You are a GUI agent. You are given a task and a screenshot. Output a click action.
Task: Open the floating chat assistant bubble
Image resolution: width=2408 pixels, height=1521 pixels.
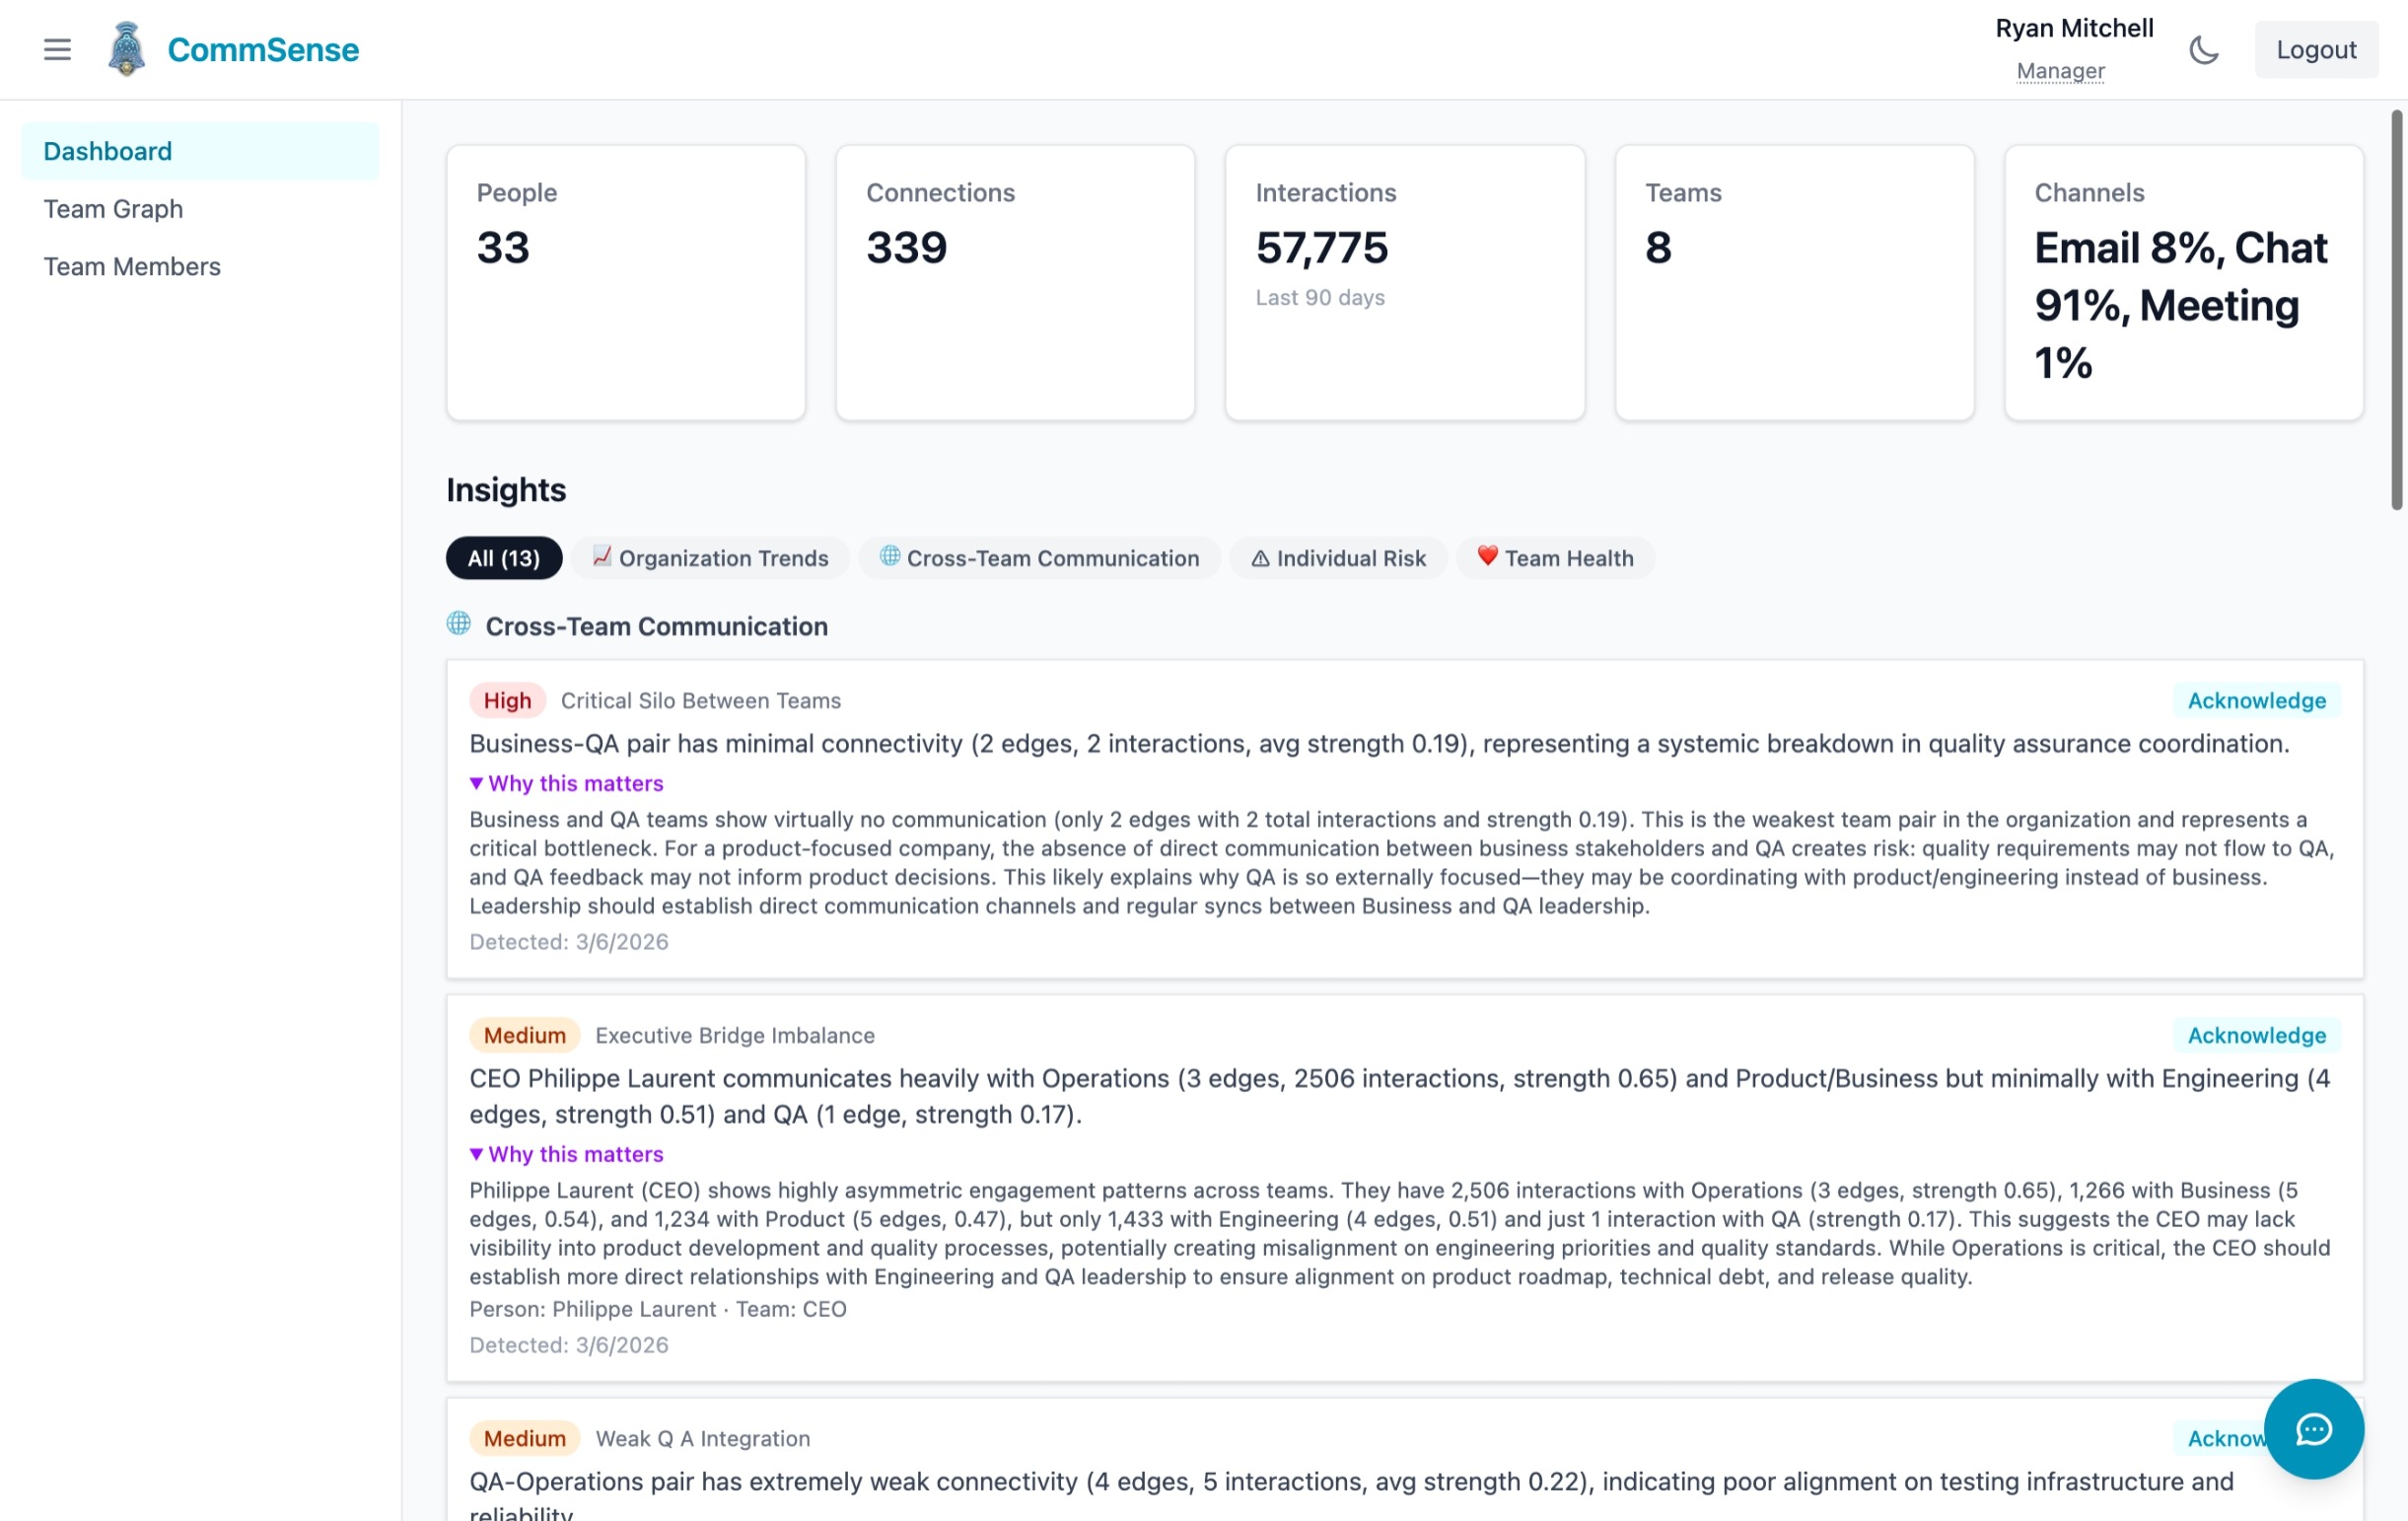(2313, 1430)
